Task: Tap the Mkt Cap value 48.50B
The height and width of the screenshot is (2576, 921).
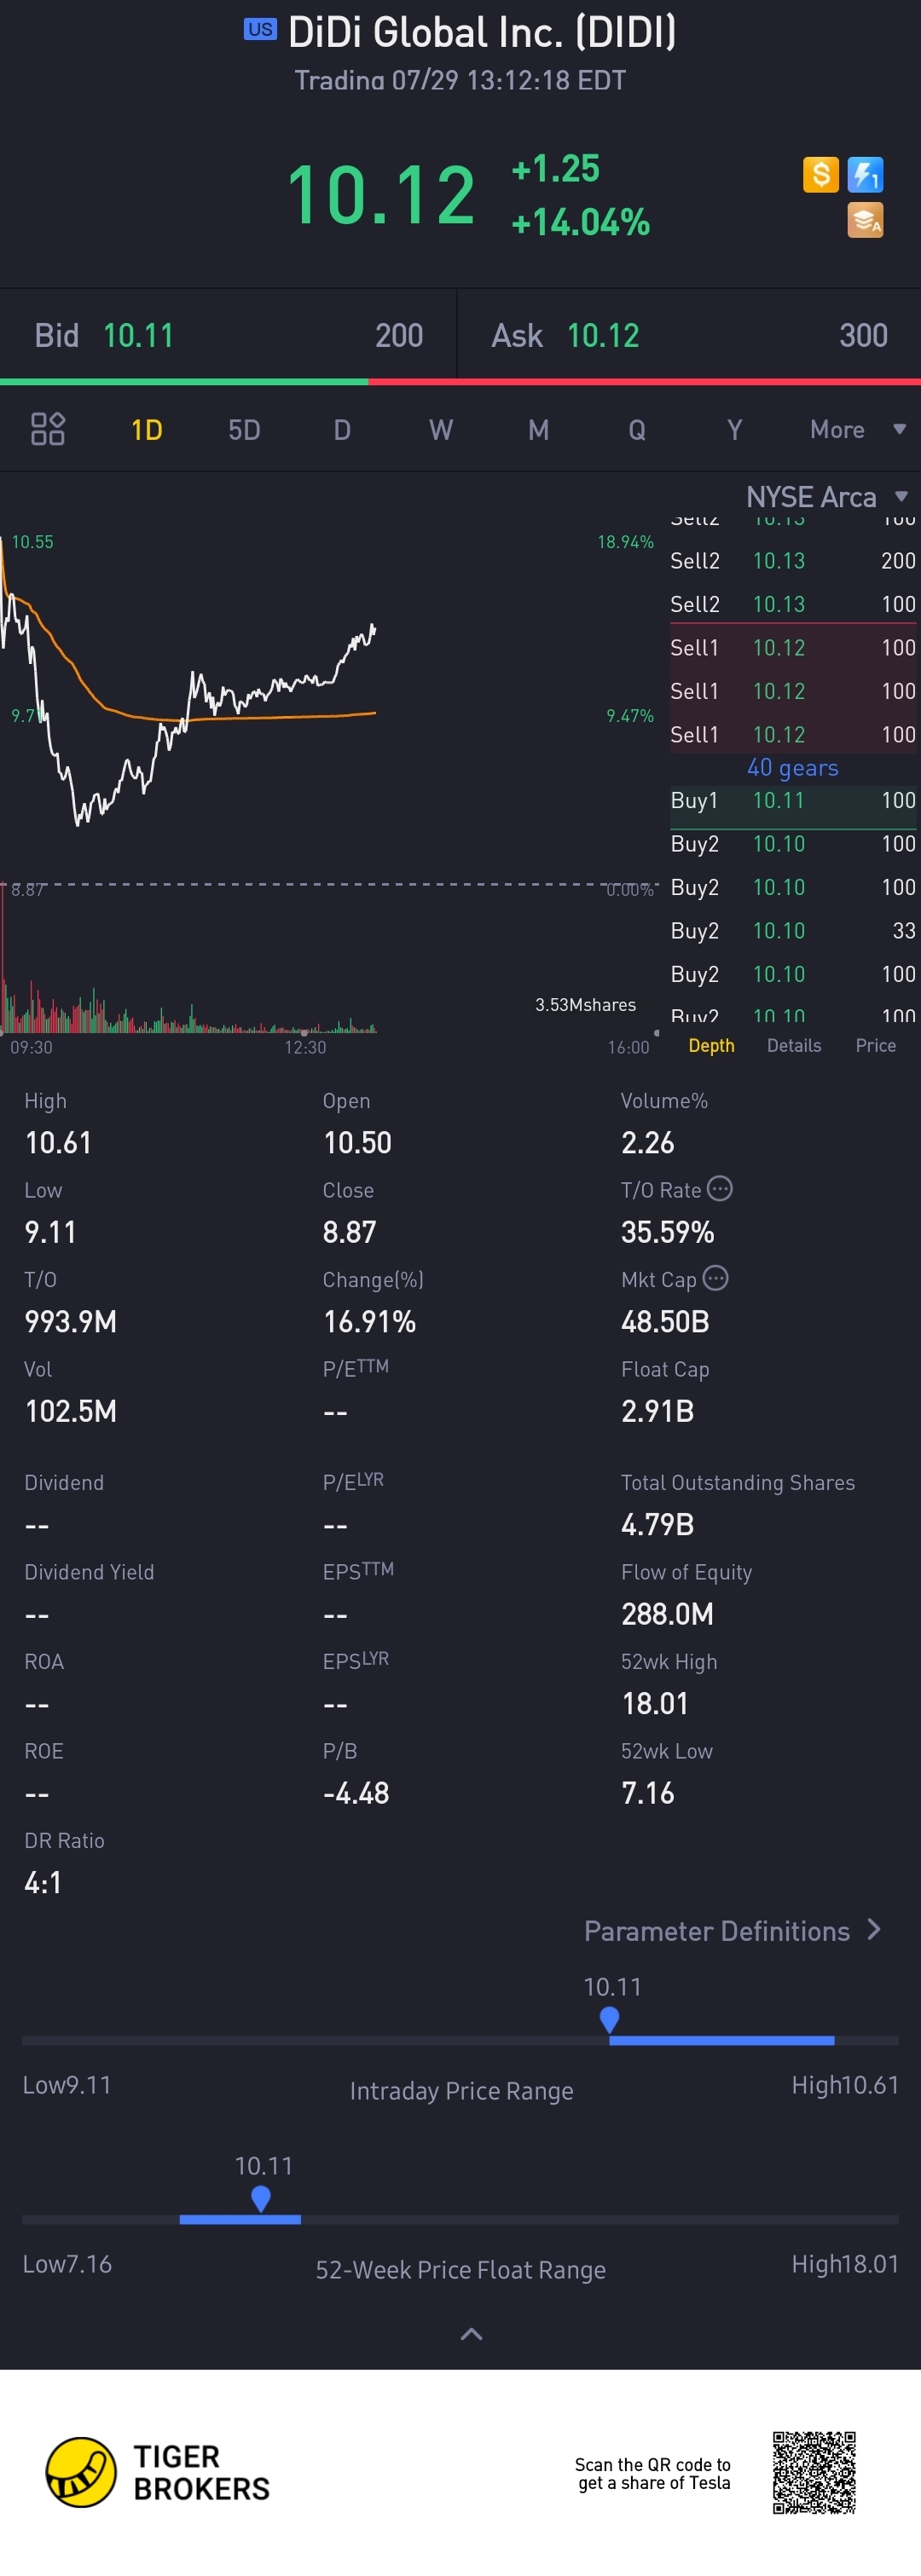Action: click(665, 1322)
